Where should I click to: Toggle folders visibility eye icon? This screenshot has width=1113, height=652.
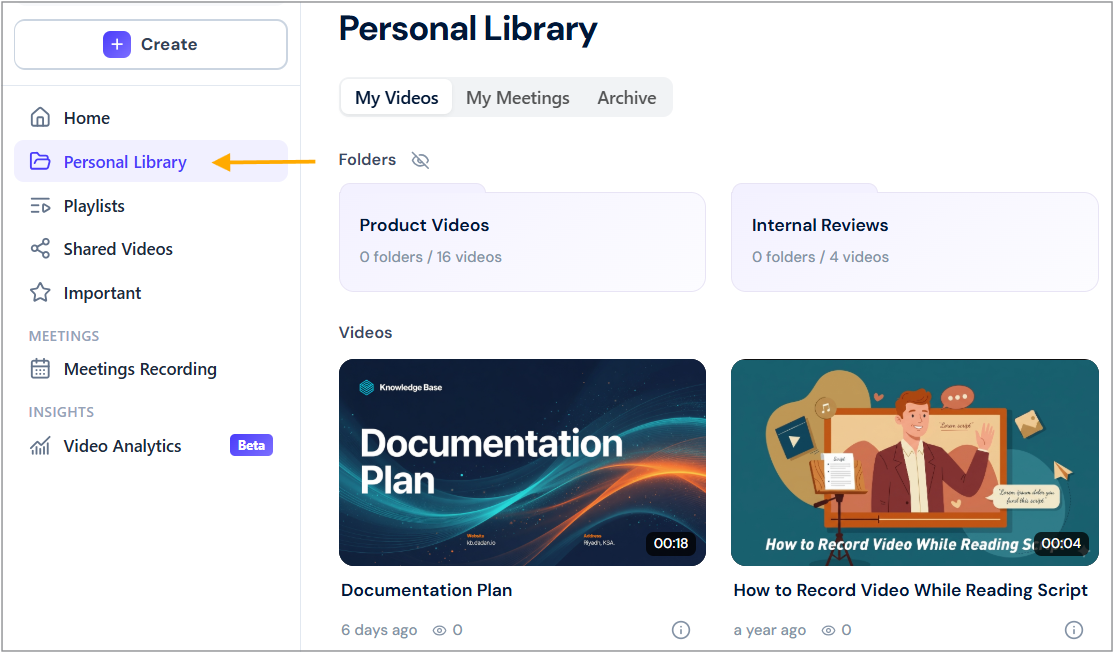click(420, 160)
